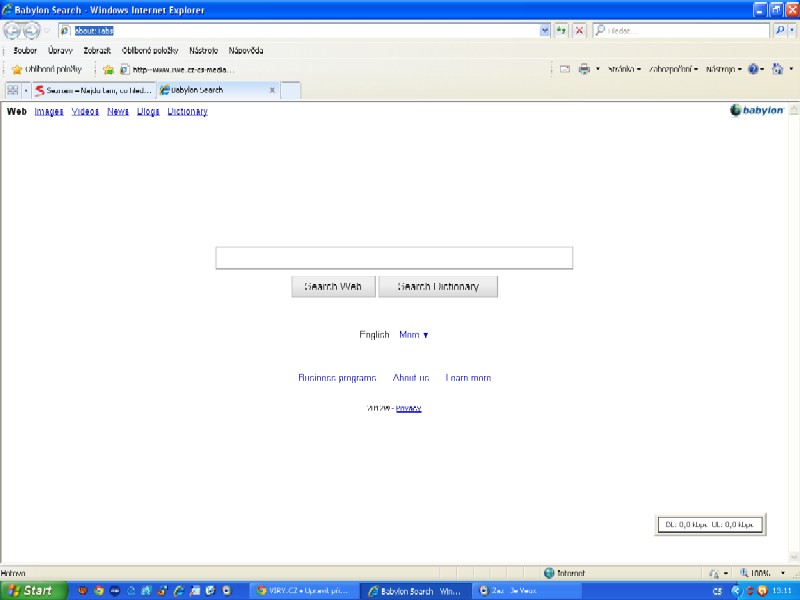The image size is (800, 600).
Task: Open the Dictionary link
Action: click(x=187, y=112)
